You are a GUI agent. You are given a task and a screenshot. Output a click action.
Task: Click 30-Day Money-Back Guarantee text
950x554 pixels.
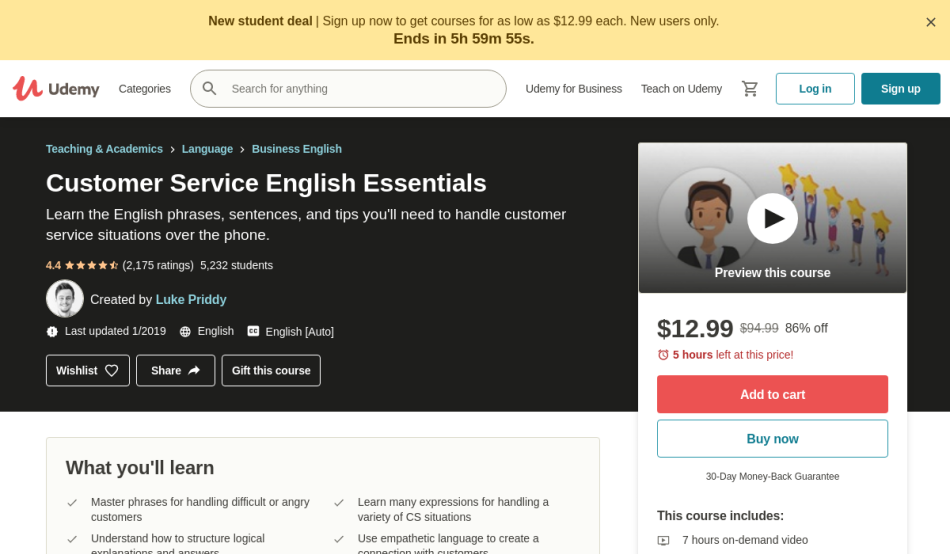coord(772,476)
